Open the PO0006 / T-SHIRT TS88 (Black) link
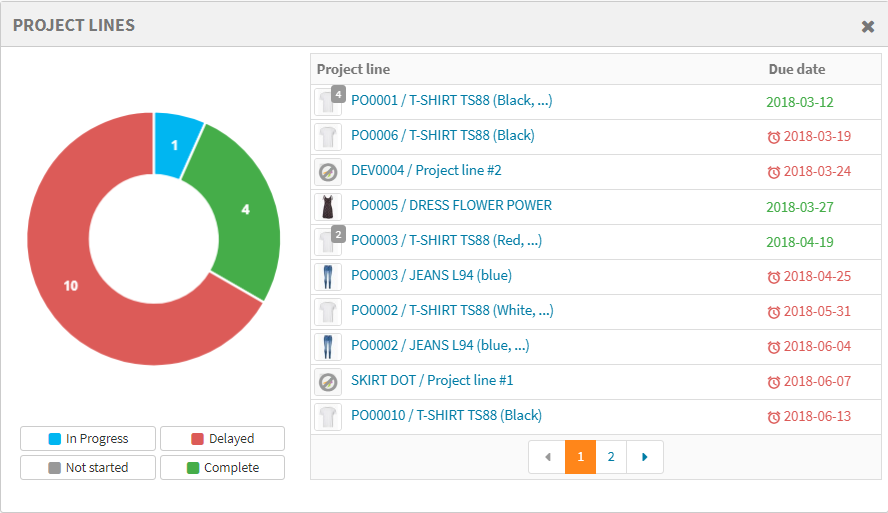Viewport: 888px width, 513px height. pos(442,136)
